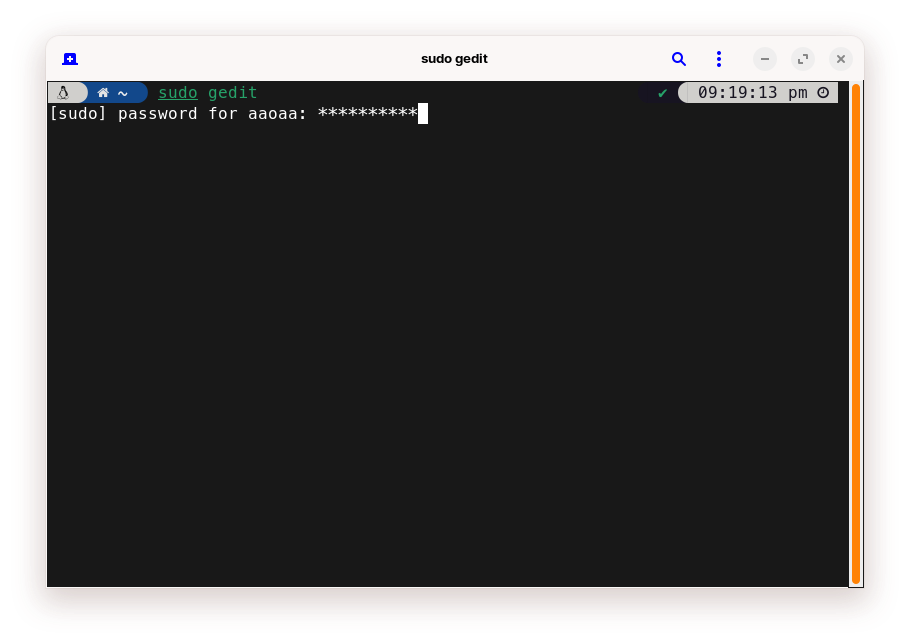
Task: Click the search magnifier icon
Action: (x=679, y=59)
